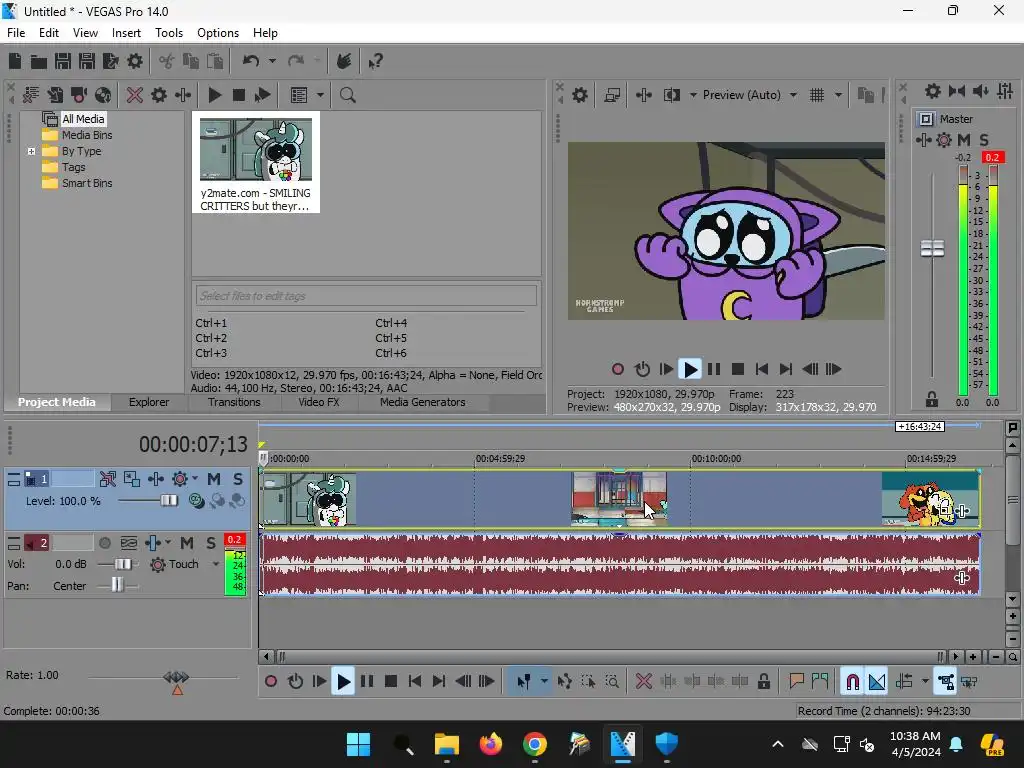This screenshot has width=1024, height=768.
Task: Click Track FX icon on video track 1
Action: pyautogui.click(x=155, y=479)
